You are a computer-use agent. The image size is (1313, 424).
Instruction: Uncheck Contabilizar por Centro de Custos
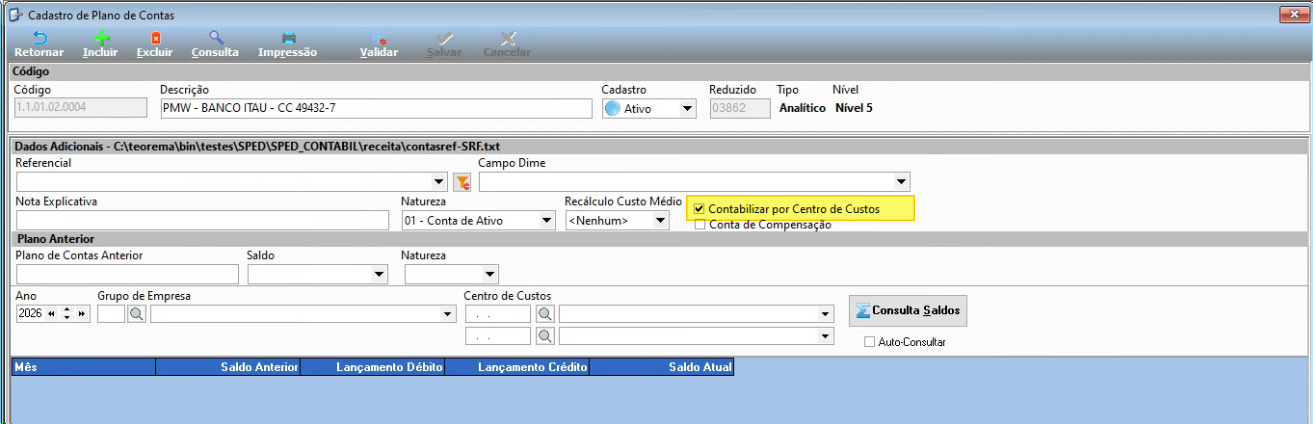coord(700,209)
